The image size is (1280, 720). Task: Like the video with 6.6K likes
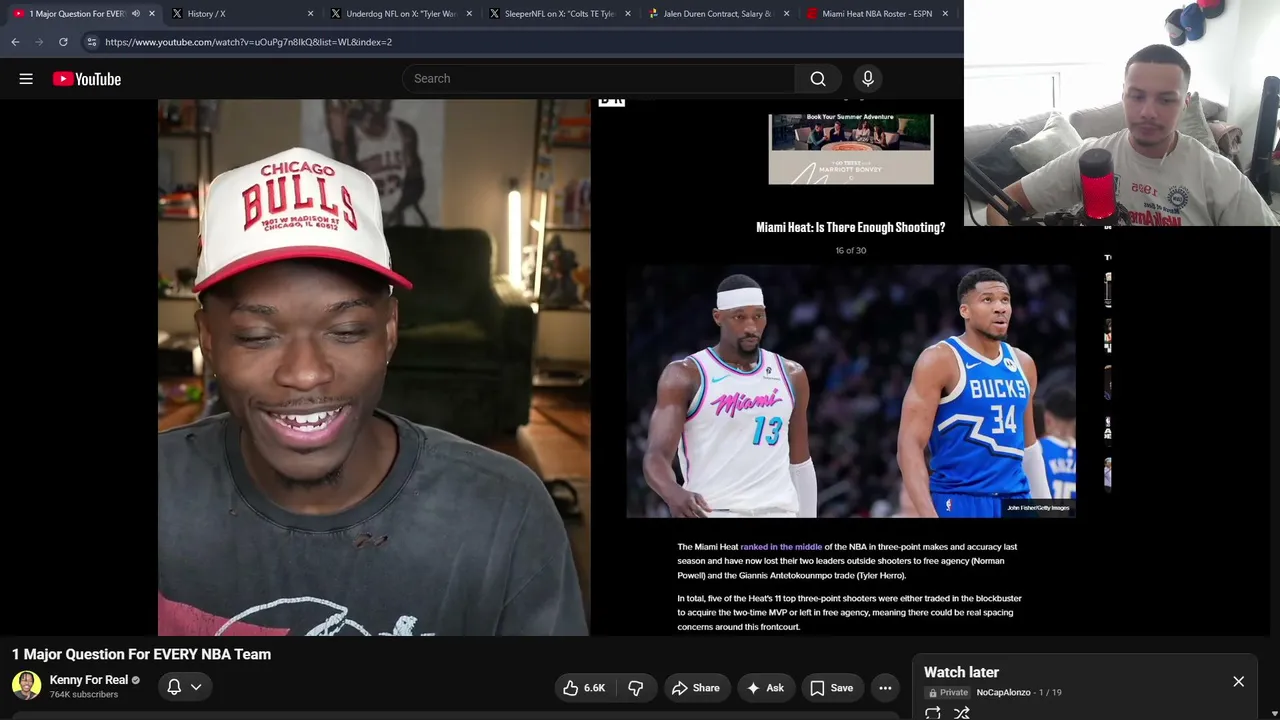[x=584, y=688]
